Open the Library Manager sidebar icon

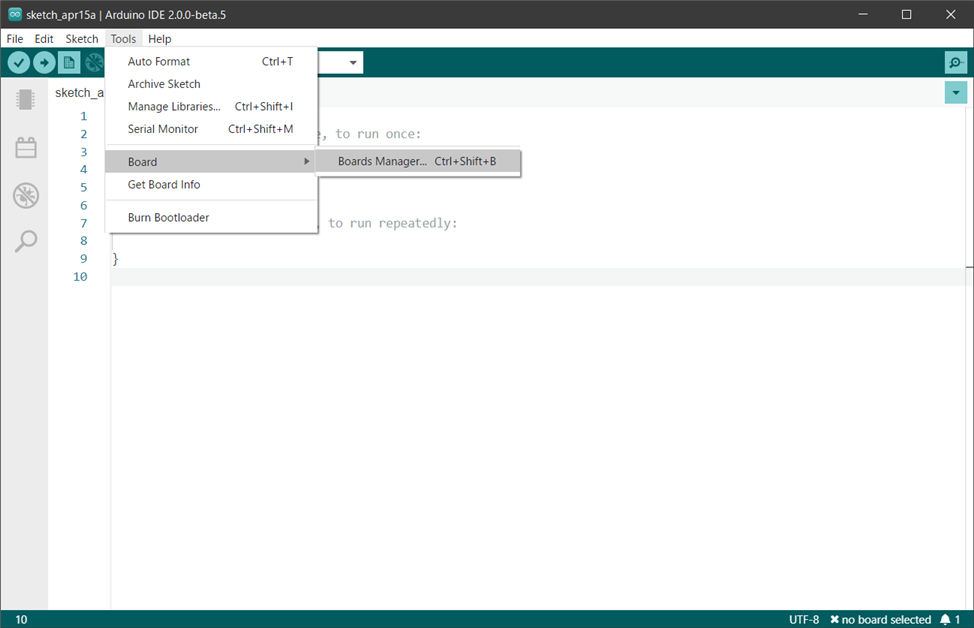(x=25, y=148)
